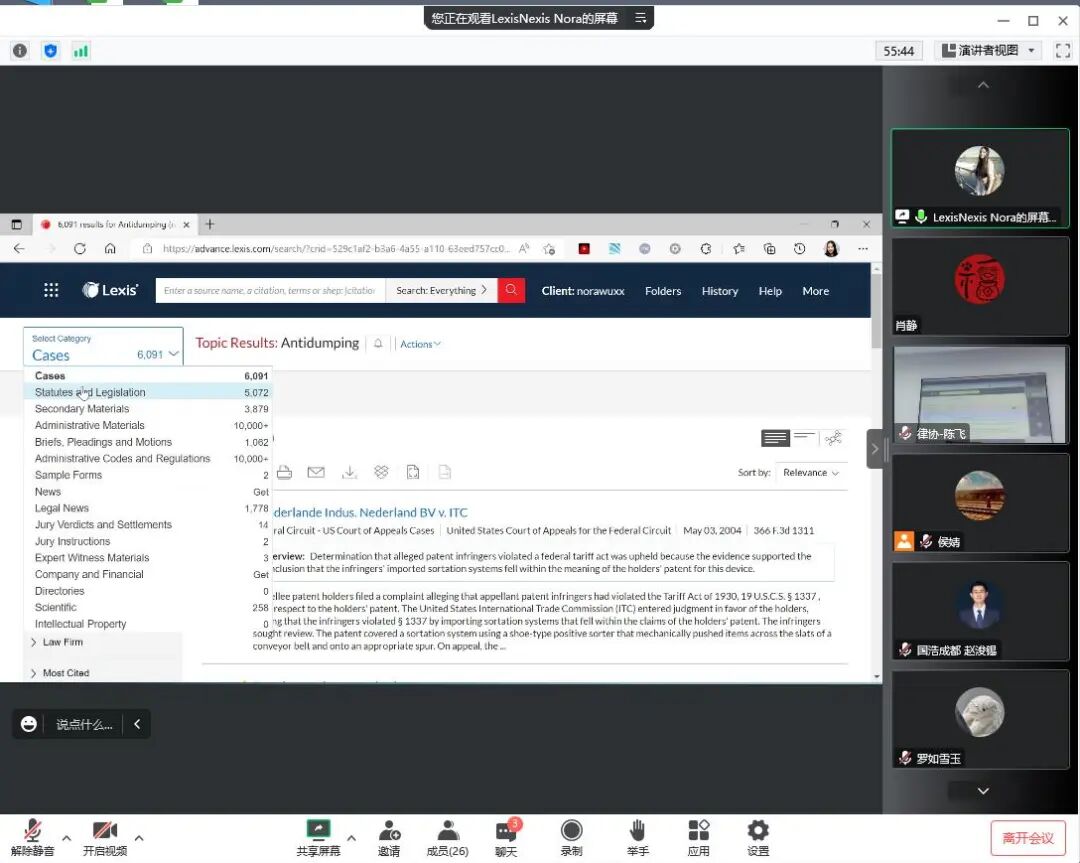The width and height of the screenshot is (1080, 863).
Task: Open sharing banner options menu icon
Action: [641, 18]
